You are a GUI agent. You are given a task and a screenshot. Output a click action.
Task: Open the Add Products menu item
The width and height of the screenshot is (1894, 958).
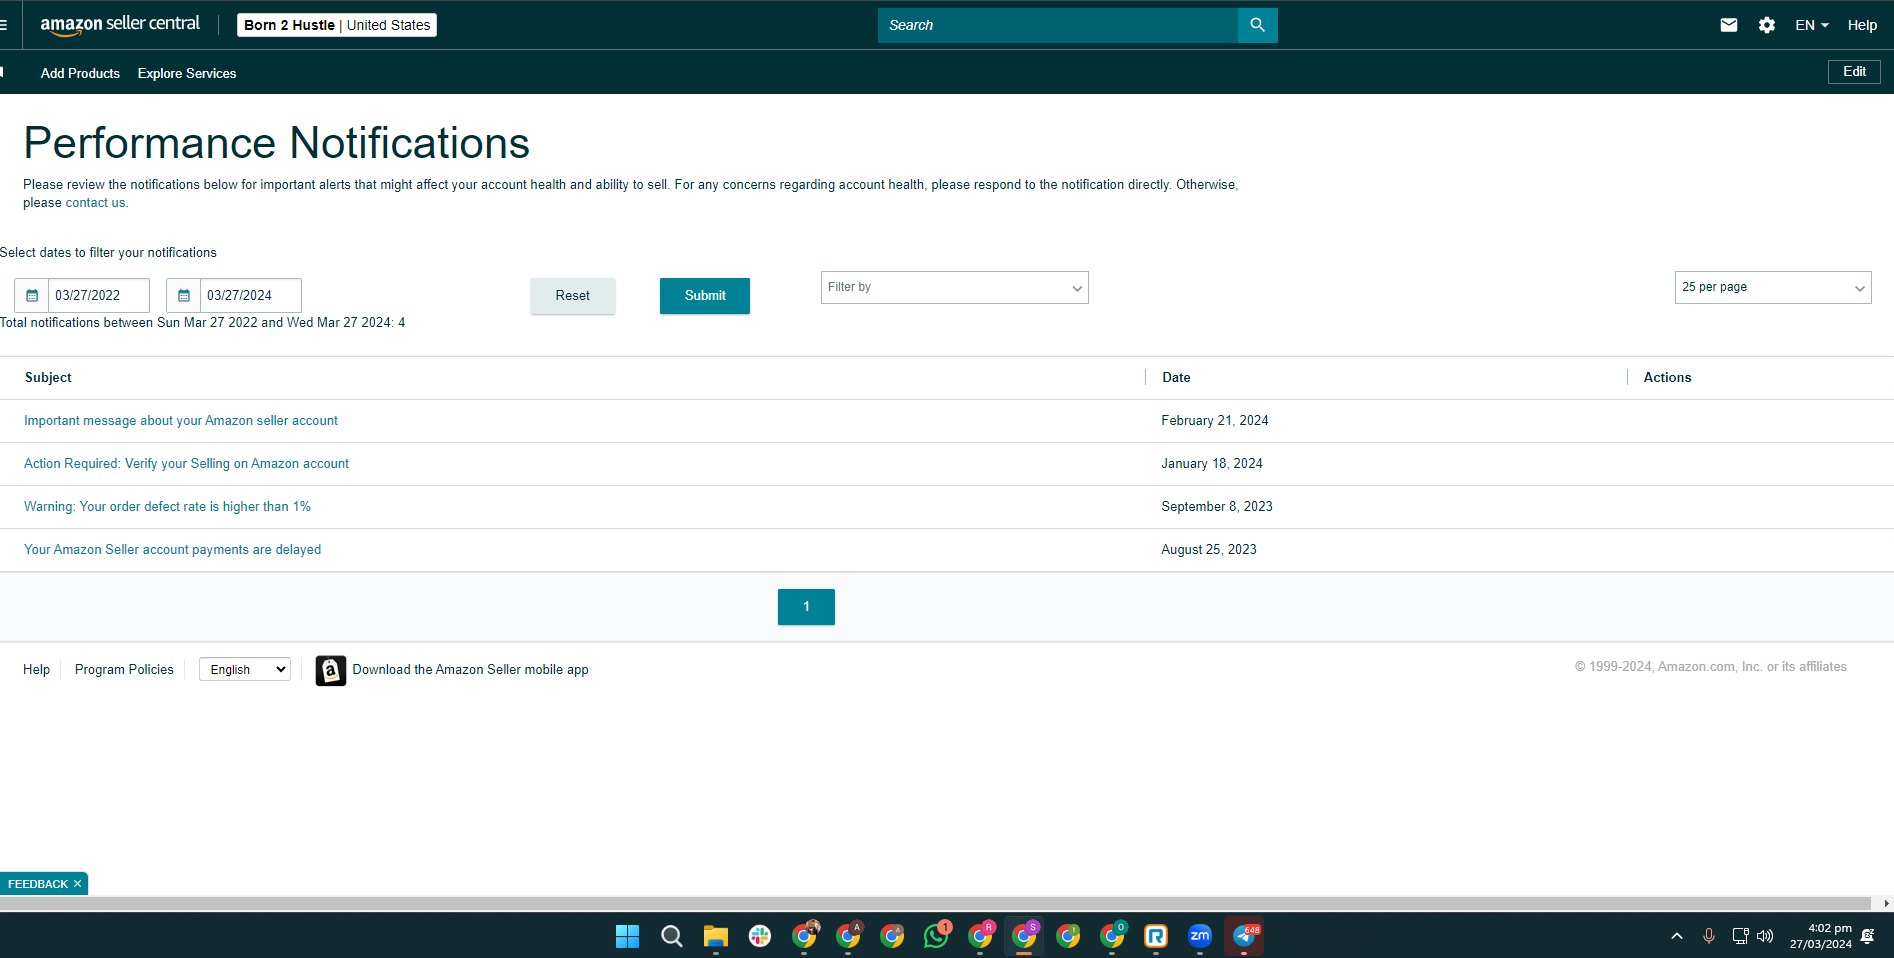pos(80,73)
